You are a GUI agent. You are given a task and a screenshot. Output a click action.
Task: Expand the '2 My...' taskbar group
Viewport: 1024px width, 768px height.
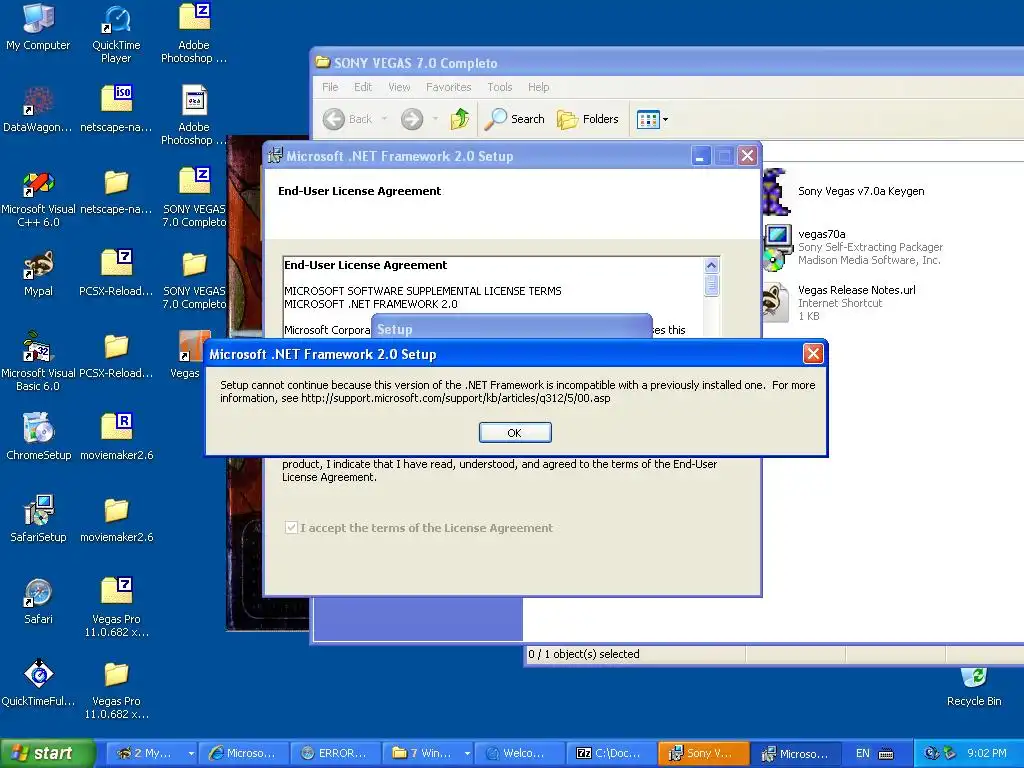point(152,753)
